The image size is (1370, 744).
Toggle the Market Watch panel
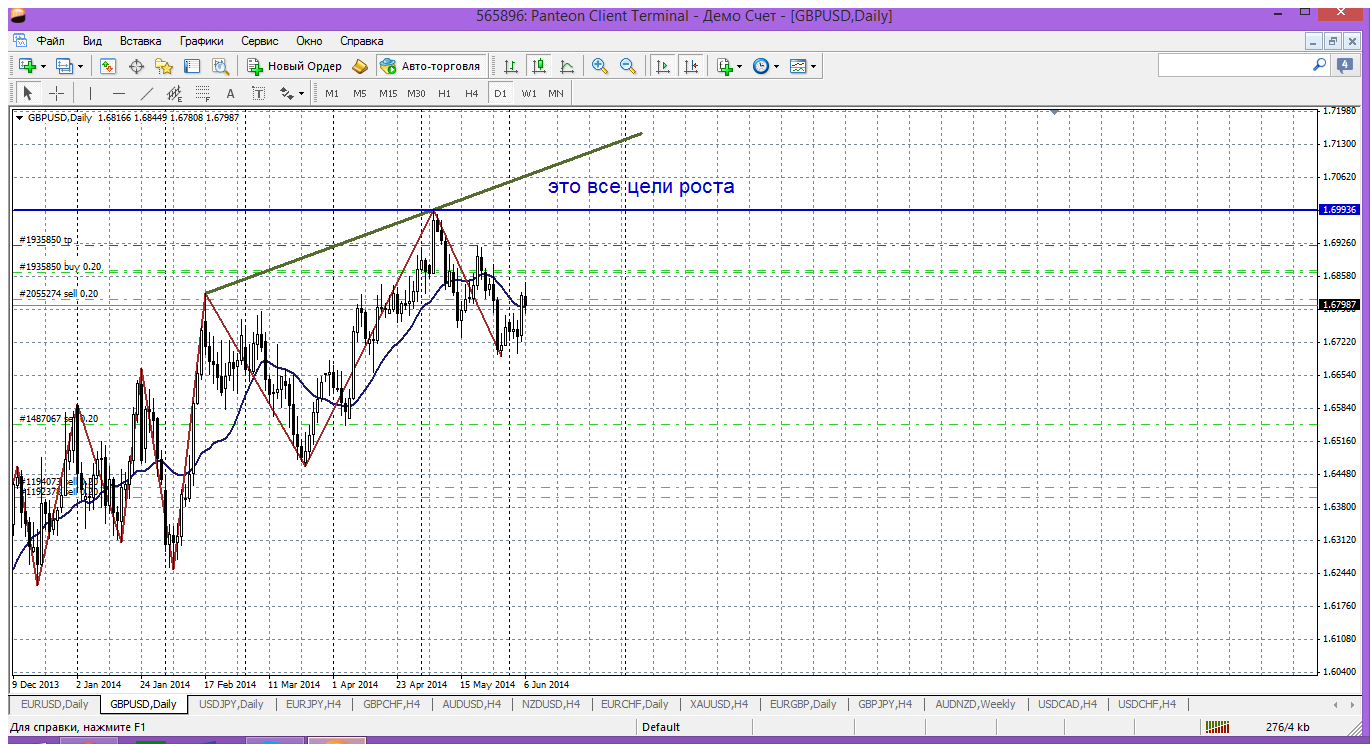tap(108, 66)
